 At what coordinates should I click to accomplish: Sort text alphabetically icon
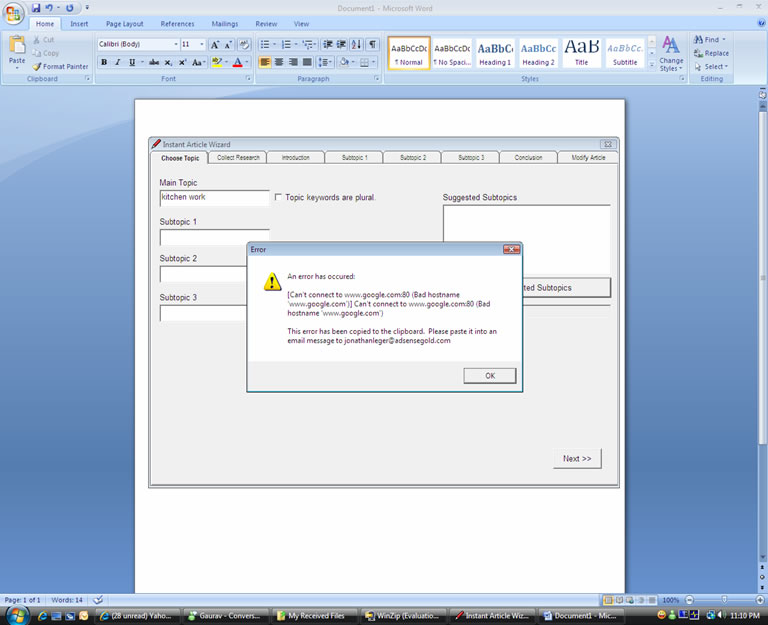tap(357, 45)
